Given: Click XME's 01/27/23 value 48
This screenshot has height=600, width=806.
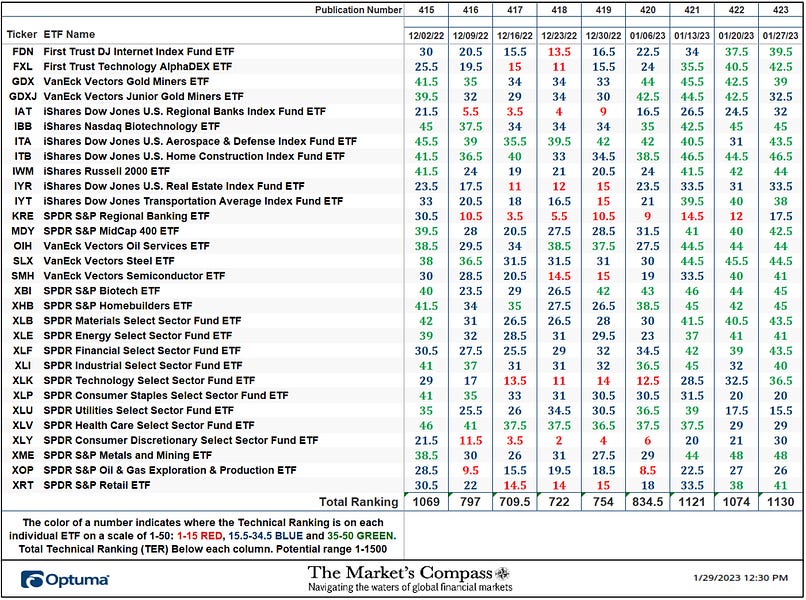Looking at the screenshot, I should pyautogui.click(x=780, y=456).
